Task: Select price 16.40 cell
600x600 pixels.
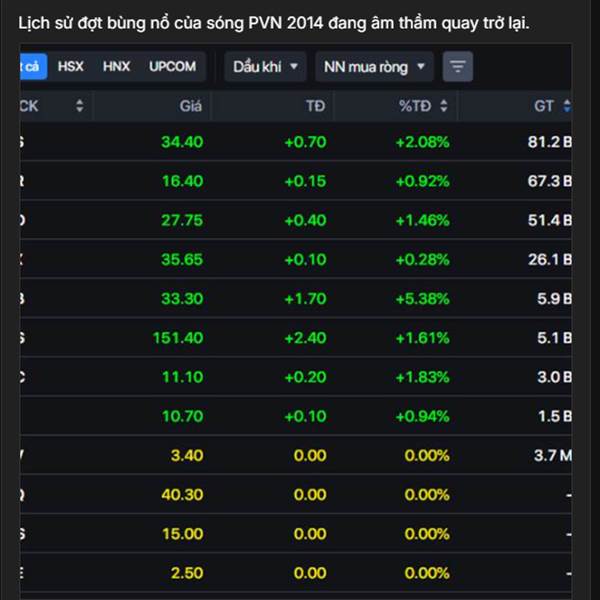Action: click(x=183, y=181)
